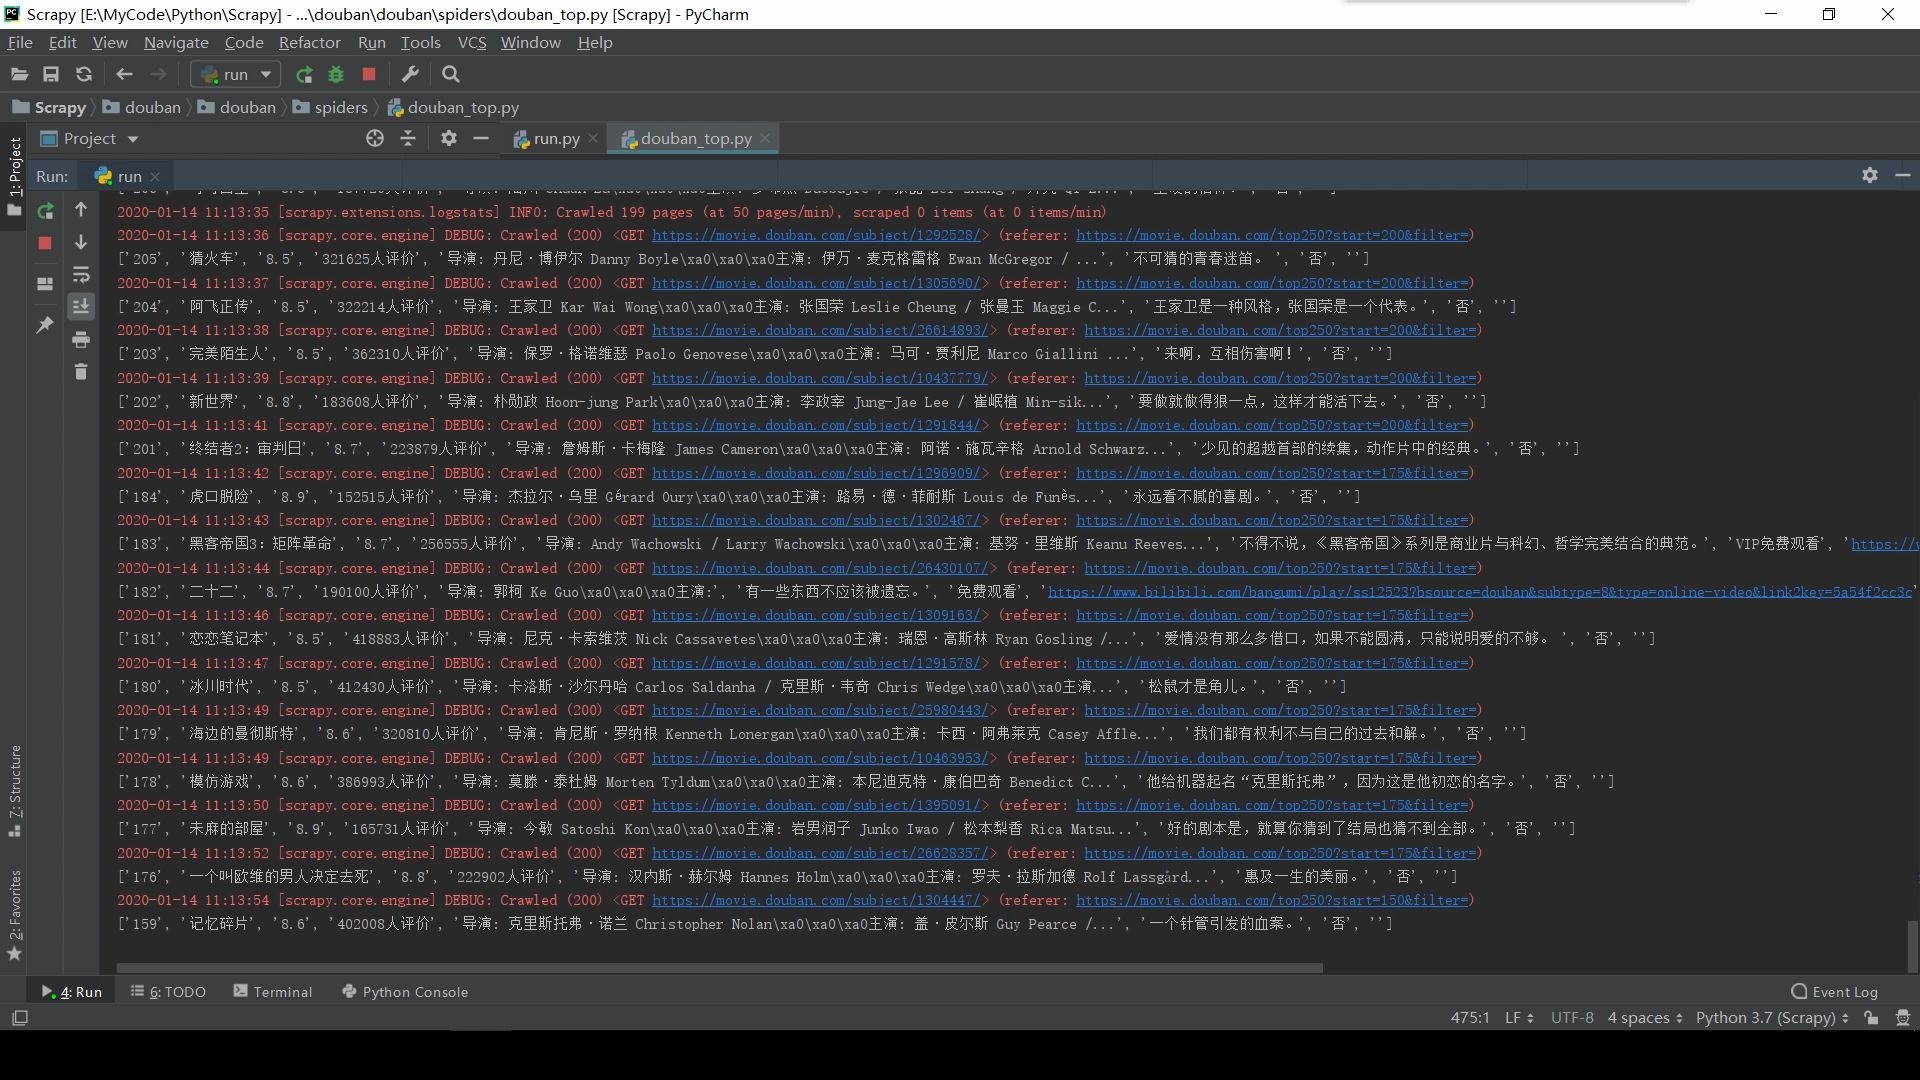Rerun 'run' from the main toolbar
The image size is (1920, 1080).
(x=304, y=74)
